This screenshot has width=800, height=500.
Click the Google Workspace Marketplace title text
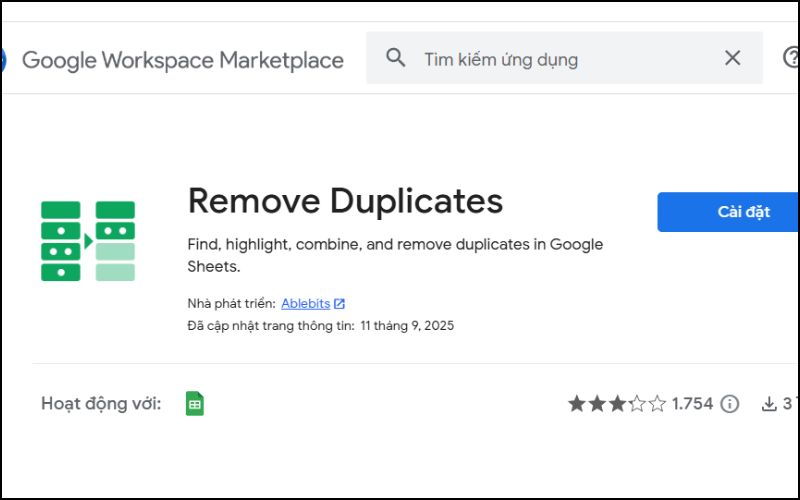click(182, 60)
